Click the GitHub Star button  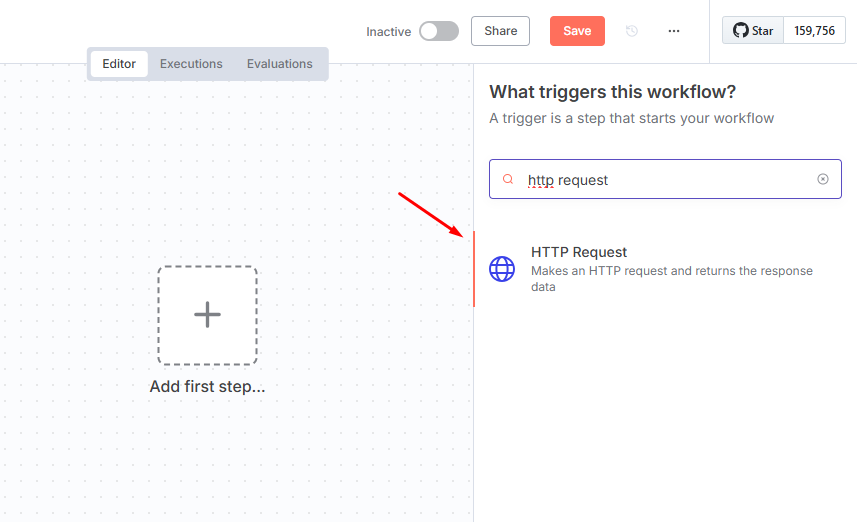coord(753,31)
